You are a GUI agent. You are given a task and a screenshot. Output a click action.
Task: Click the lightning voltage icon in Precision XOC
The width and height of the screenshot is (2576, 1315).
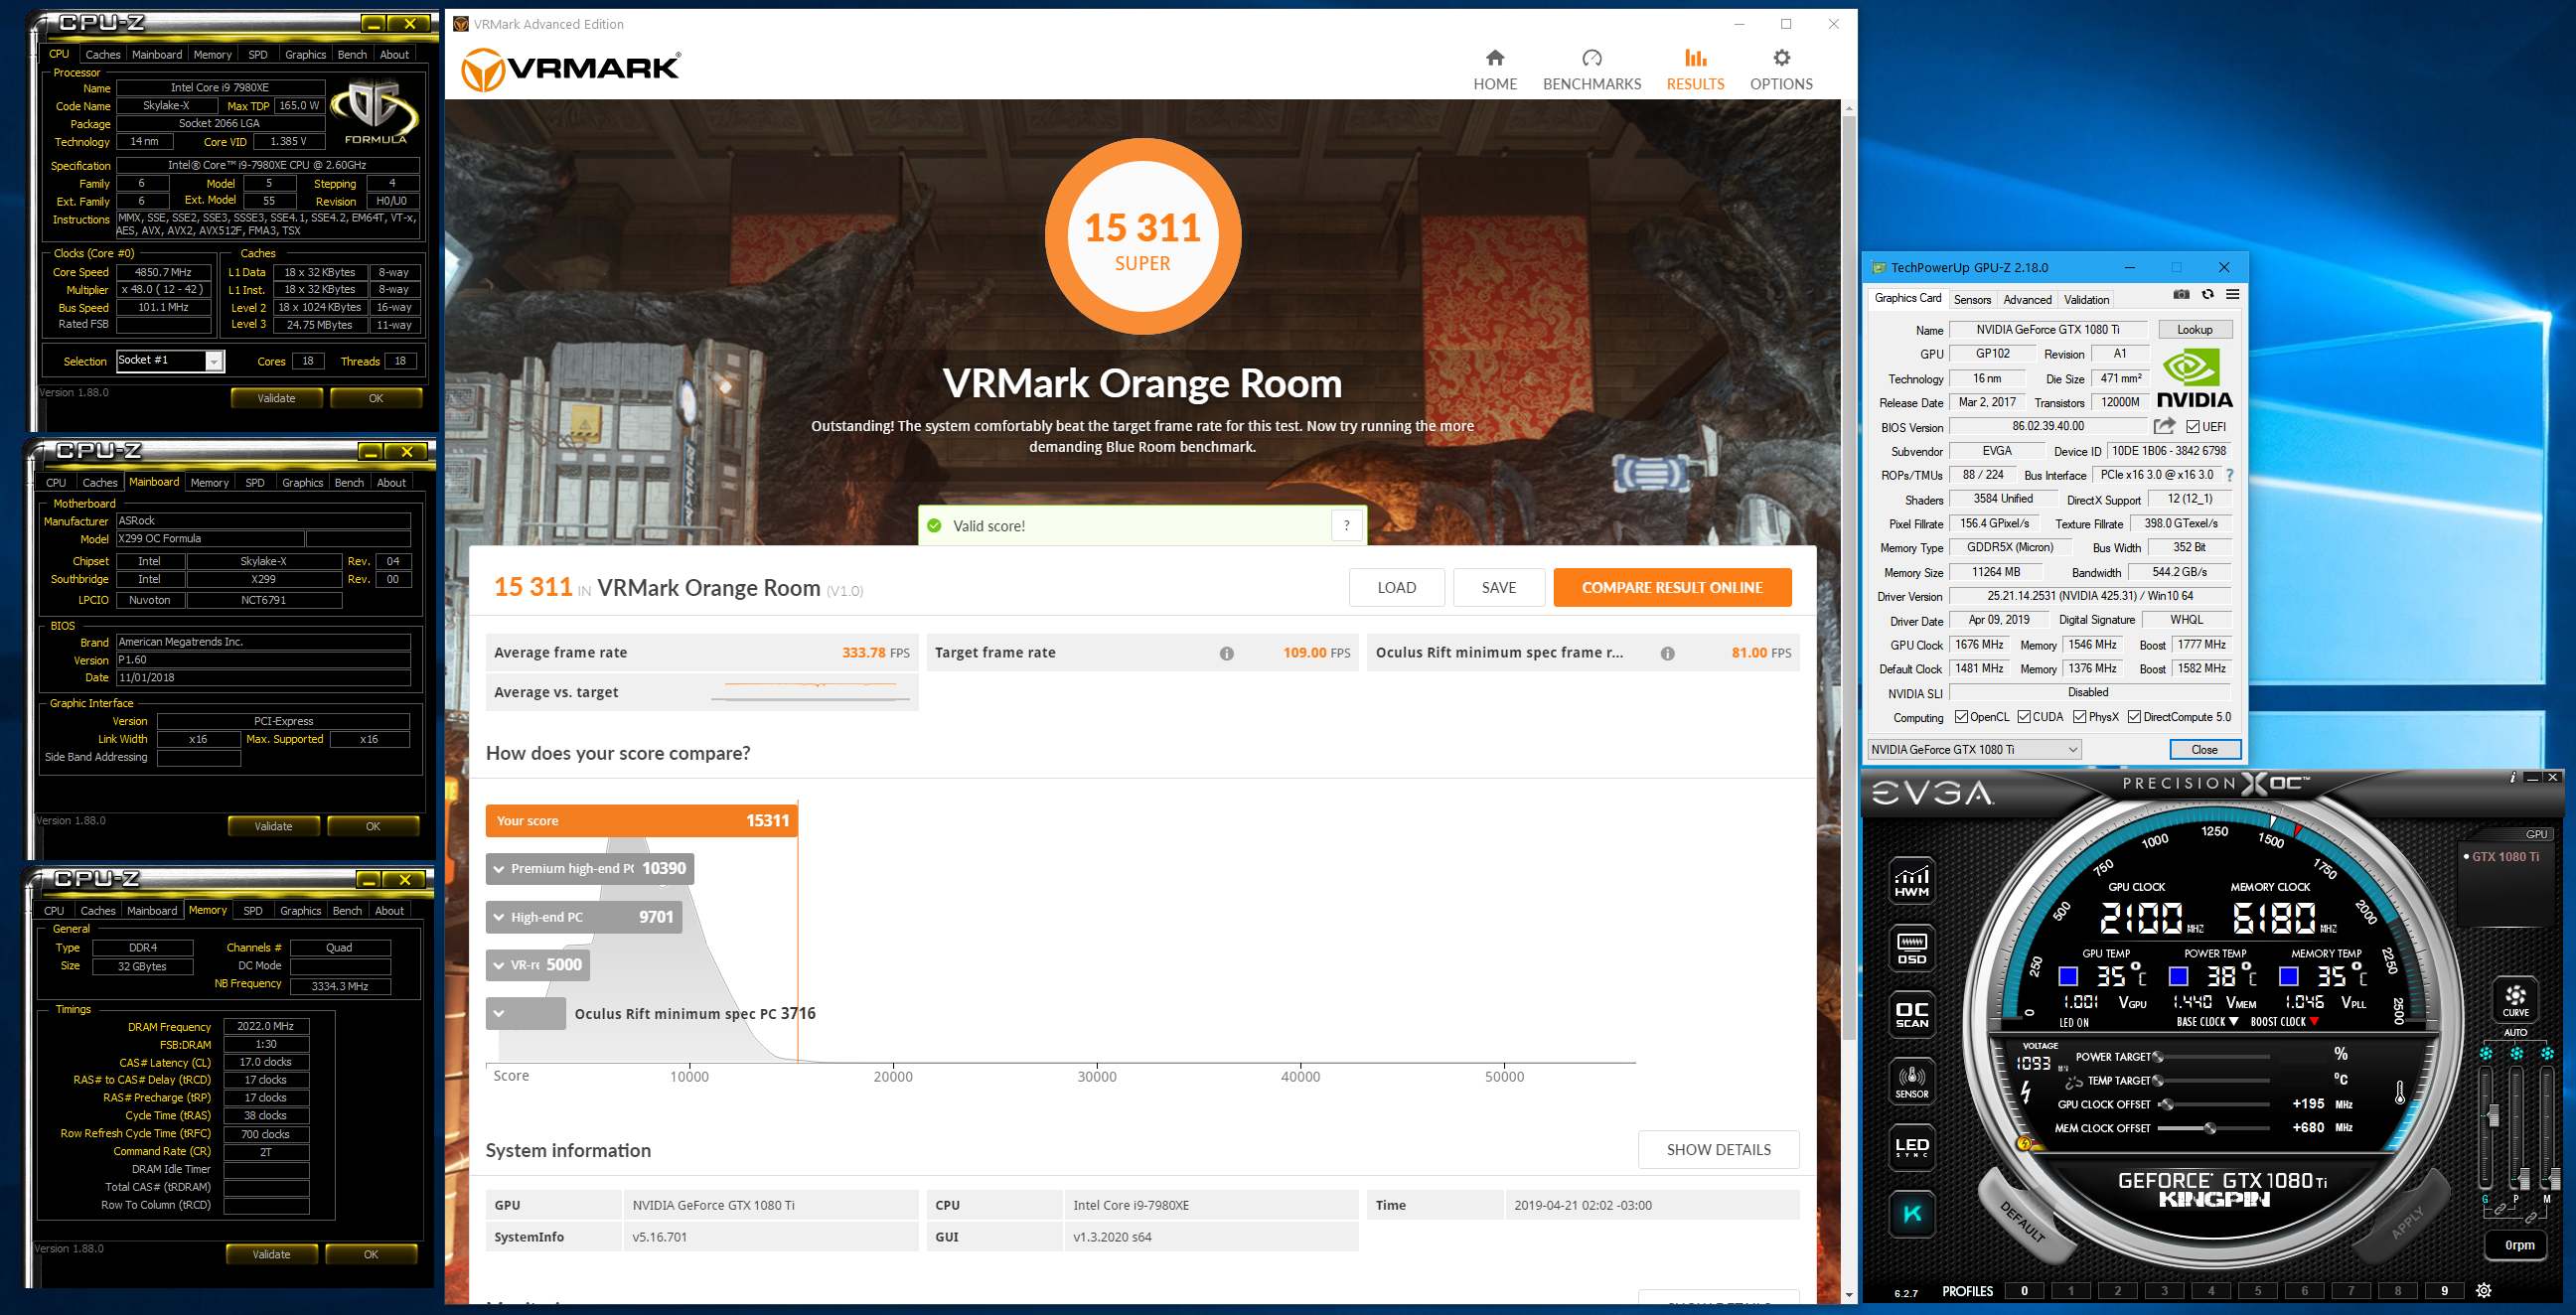coord(2026,1092)
